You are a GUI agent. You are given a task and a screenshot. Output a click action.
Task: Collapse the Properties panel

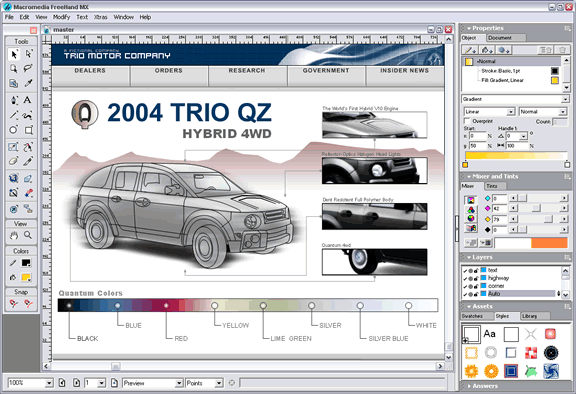[469, 28]
